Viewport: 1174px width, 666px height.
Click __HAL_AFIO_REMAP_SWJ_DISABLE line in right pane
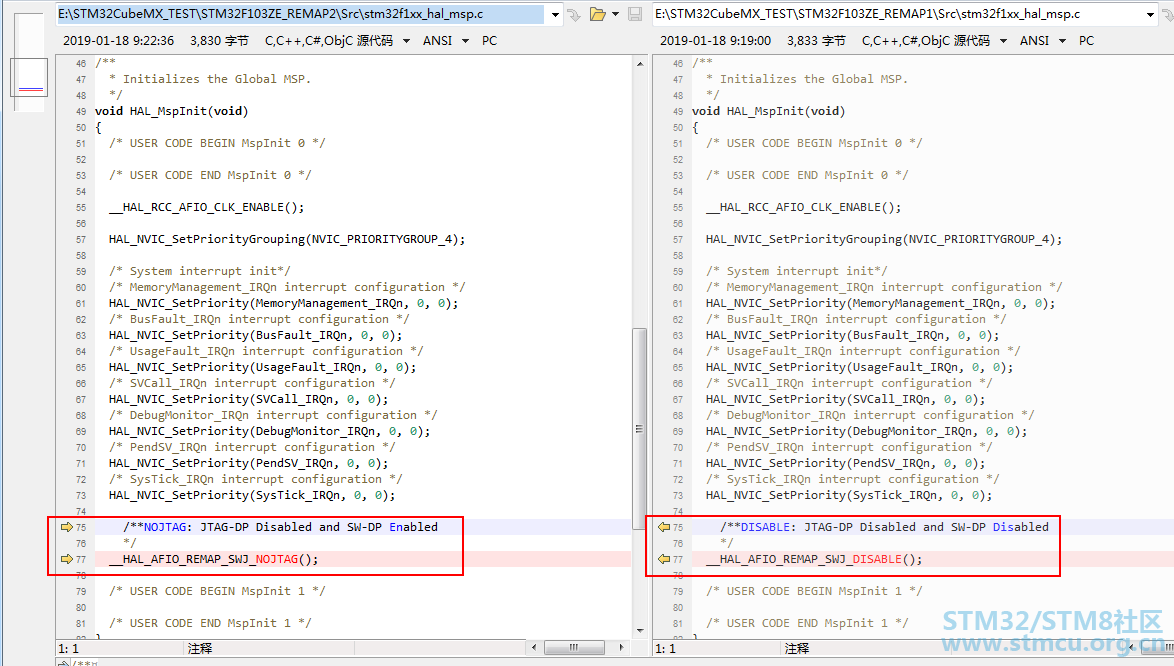point(814,559)
